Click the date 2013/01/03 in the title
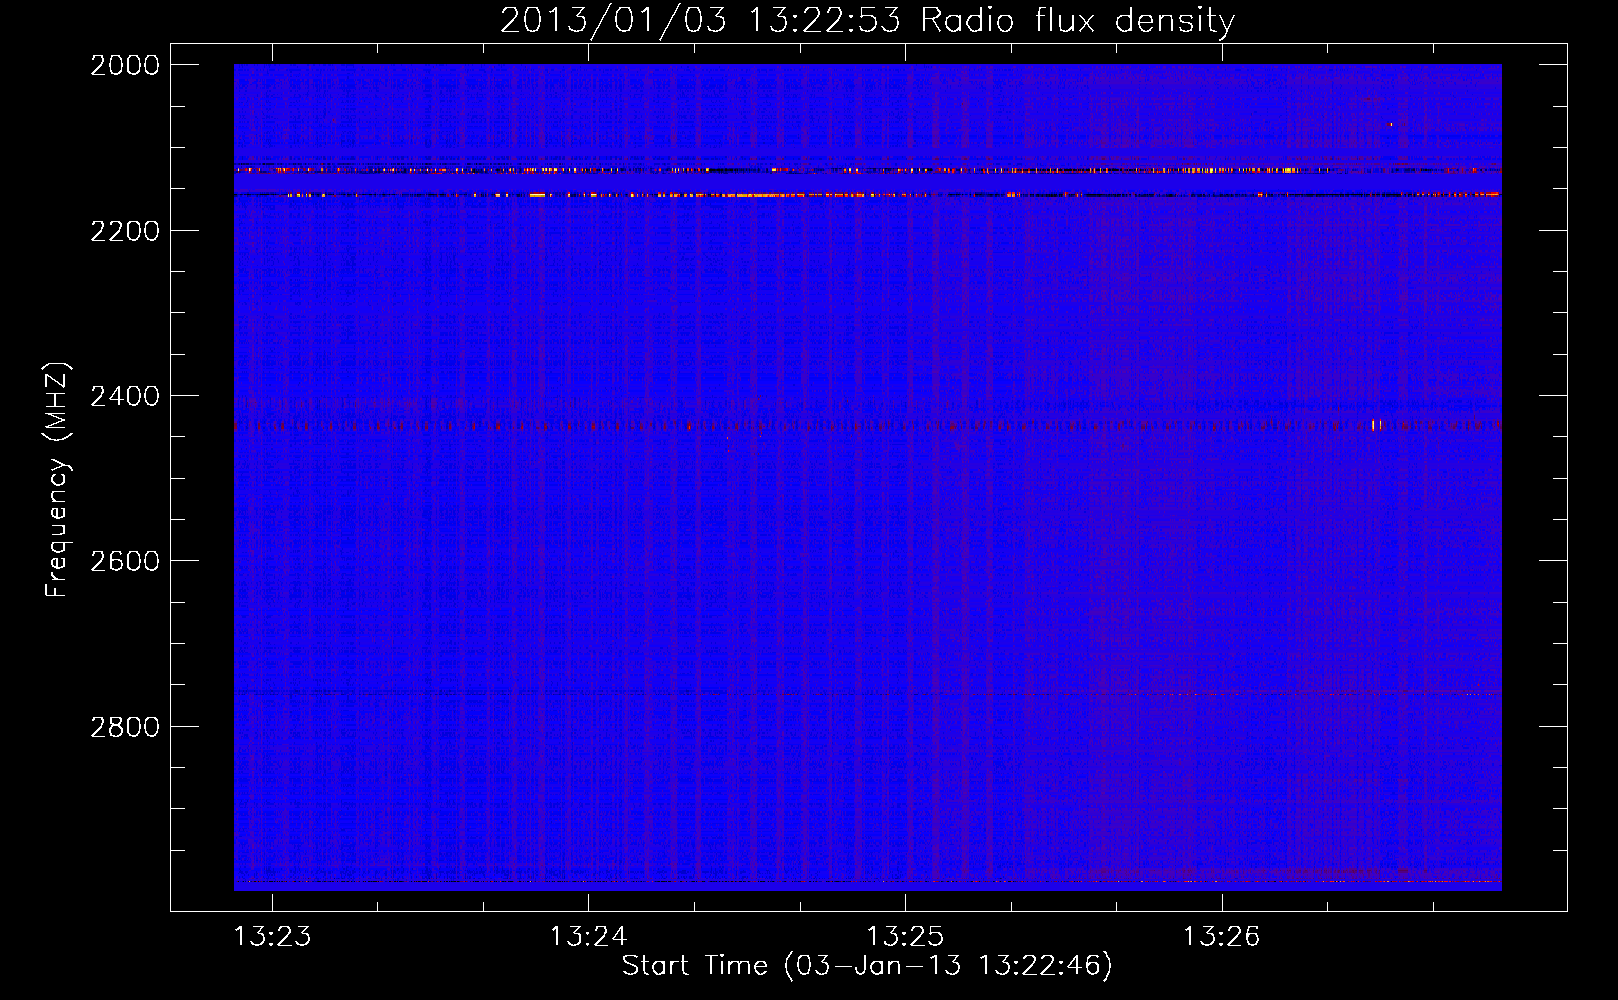 tap(613, 20)
